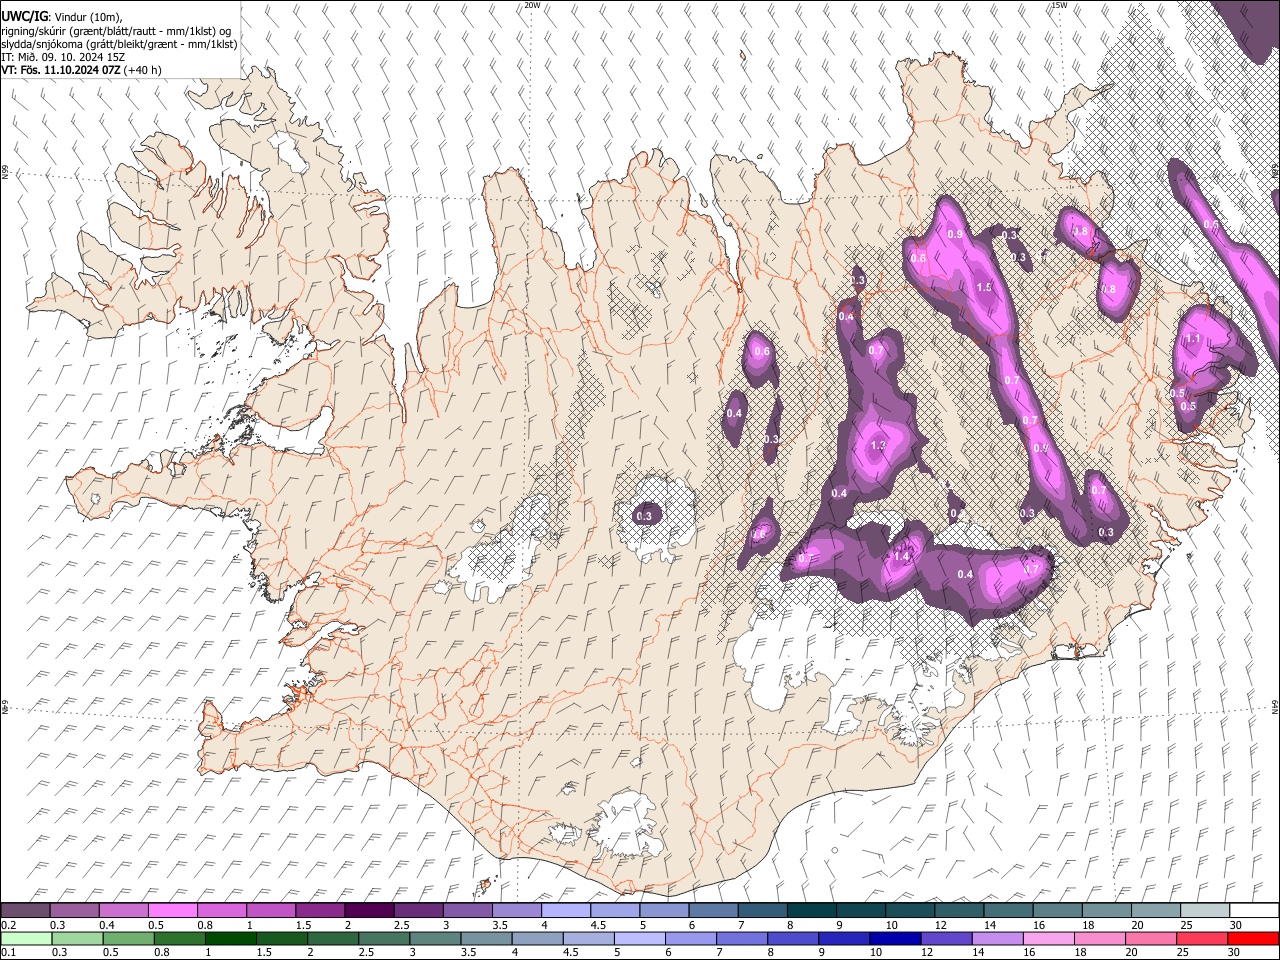Select the darkest green rain swatch starting at 1
This screenshot has height=960, width=1280.
[x=230, y=939]
